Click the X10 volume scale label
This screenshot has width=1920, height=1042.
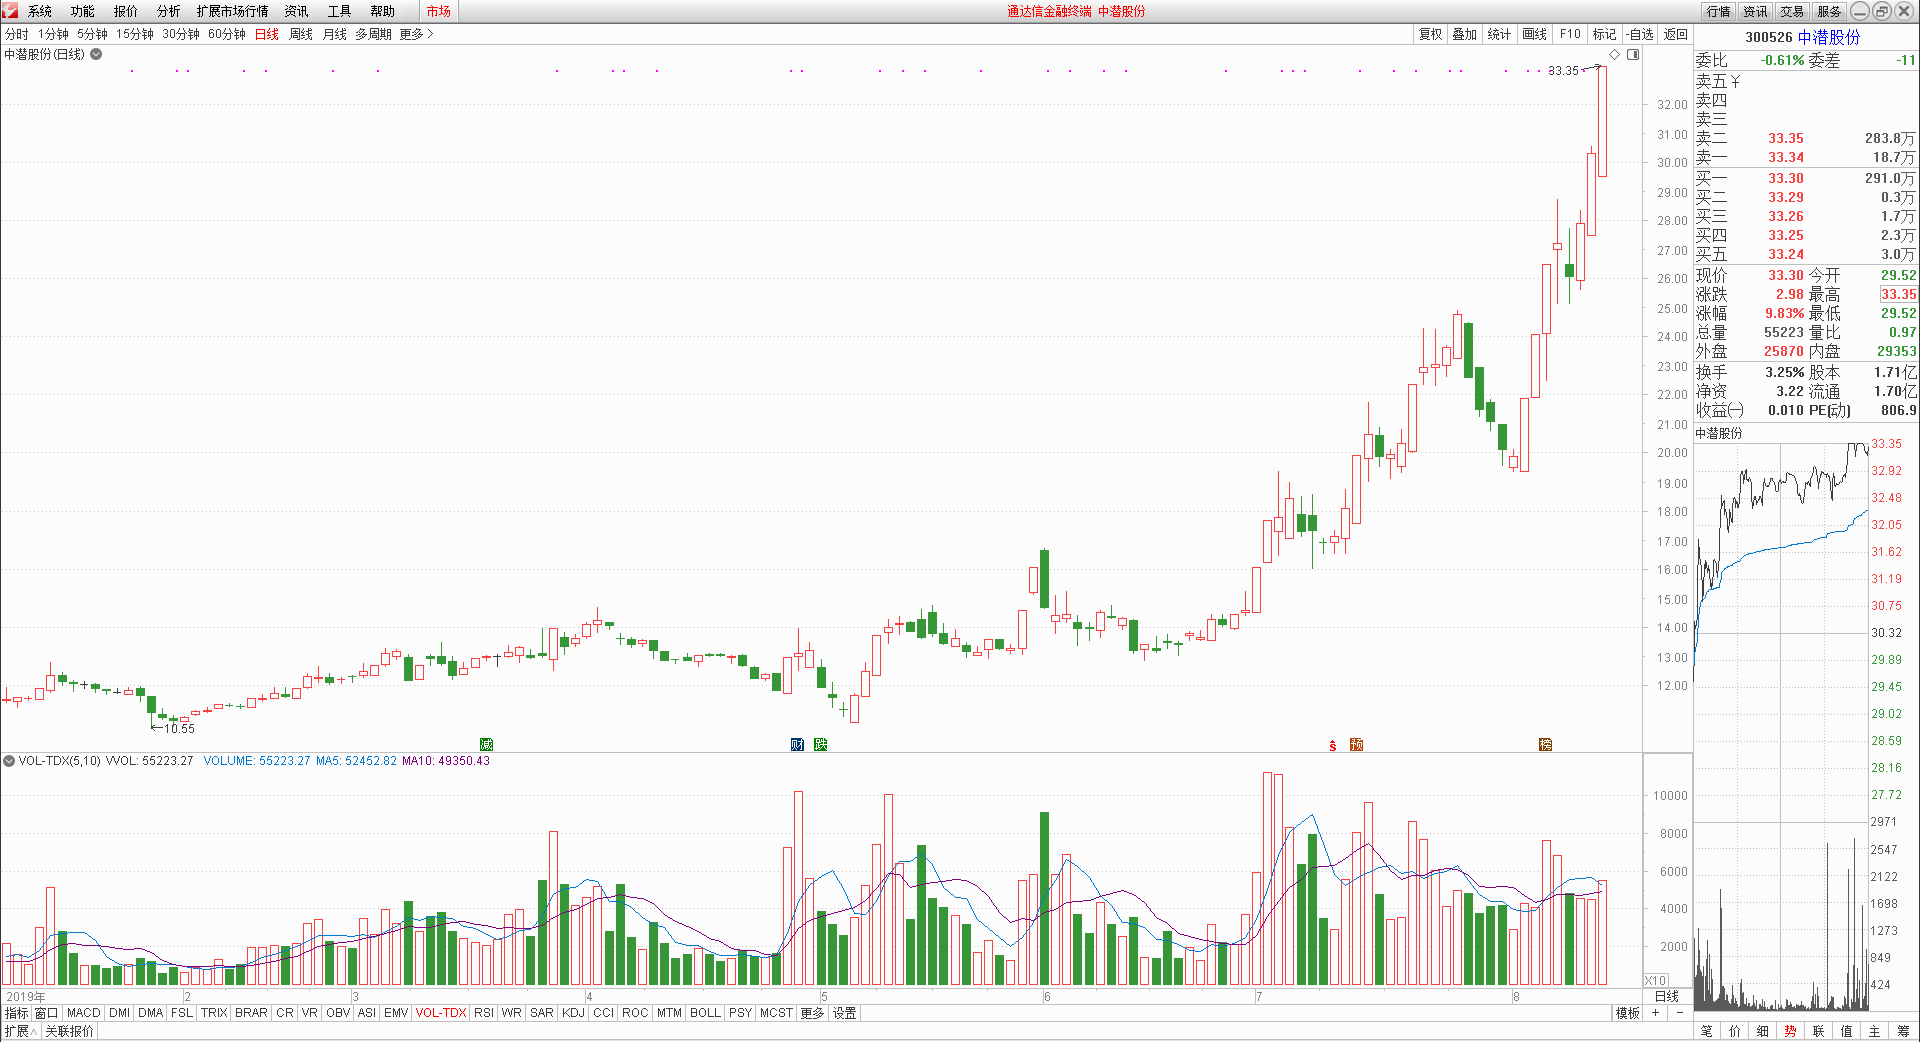pos(1656,980)
